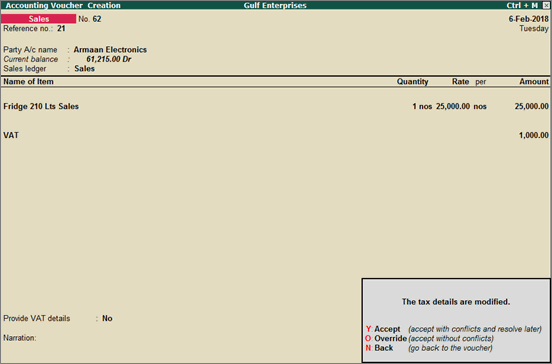Edit the Party A/c name Armaan Electronics

pos(110,50)
